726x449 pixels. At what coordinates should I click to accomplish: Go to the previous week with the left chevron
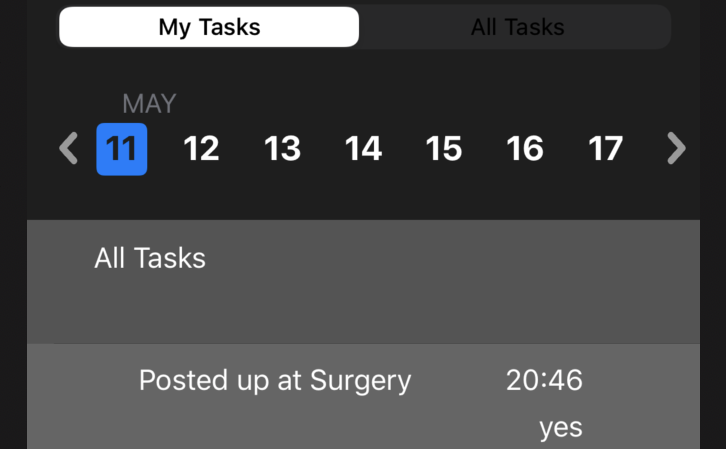[68, 149]
